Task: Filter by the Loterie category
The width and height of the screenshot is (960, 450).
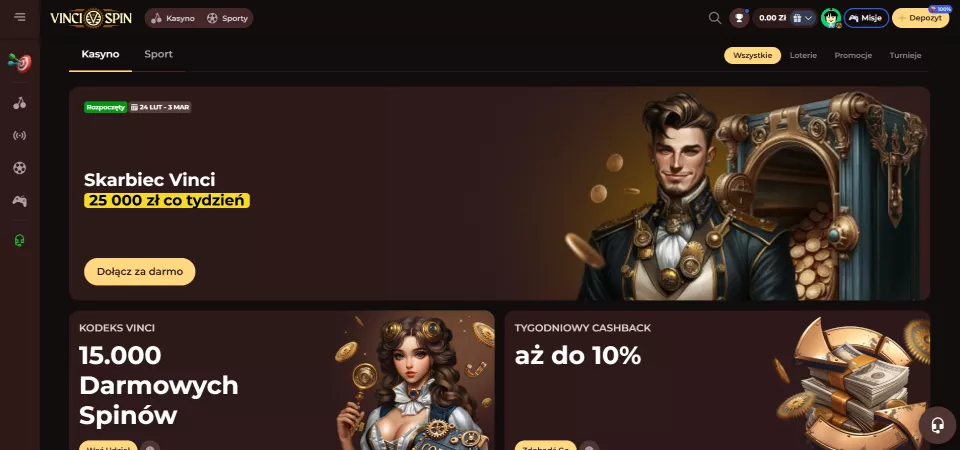Action: click(803, 55)
